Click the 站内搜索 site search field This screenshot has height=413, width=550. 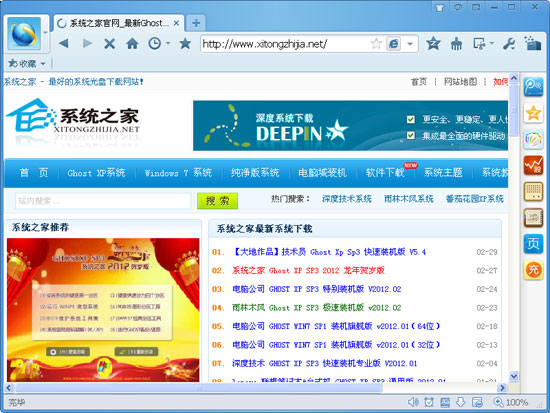coord(103,201)
